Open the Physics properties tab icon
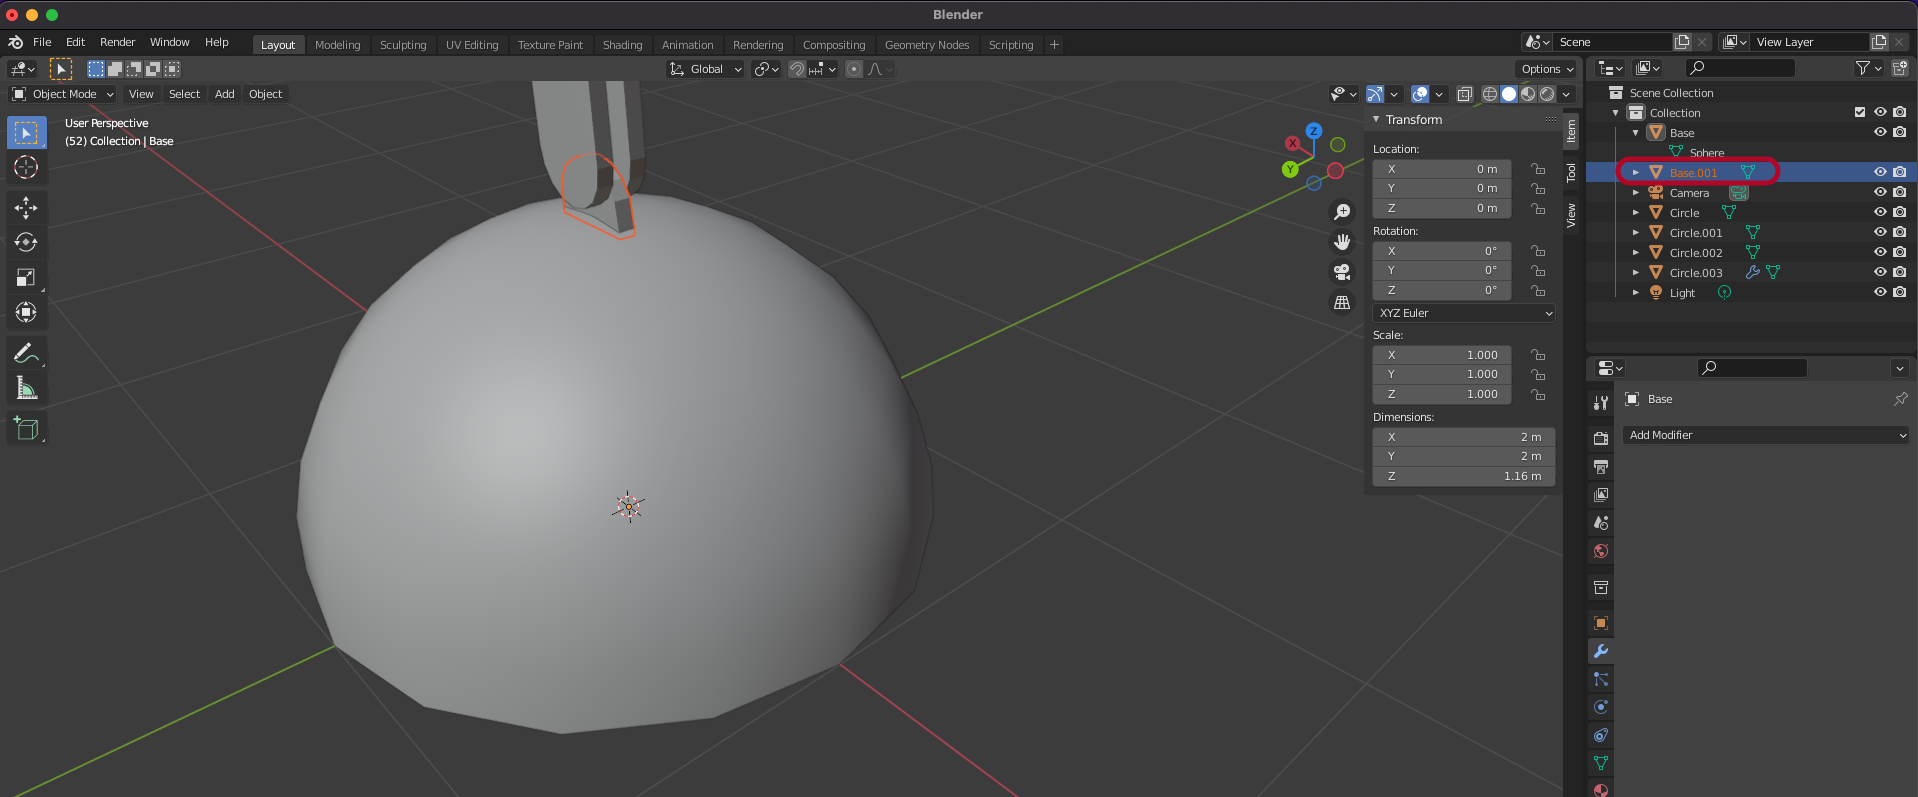The image size is (1918, 797). click(x=1601, y=707)
